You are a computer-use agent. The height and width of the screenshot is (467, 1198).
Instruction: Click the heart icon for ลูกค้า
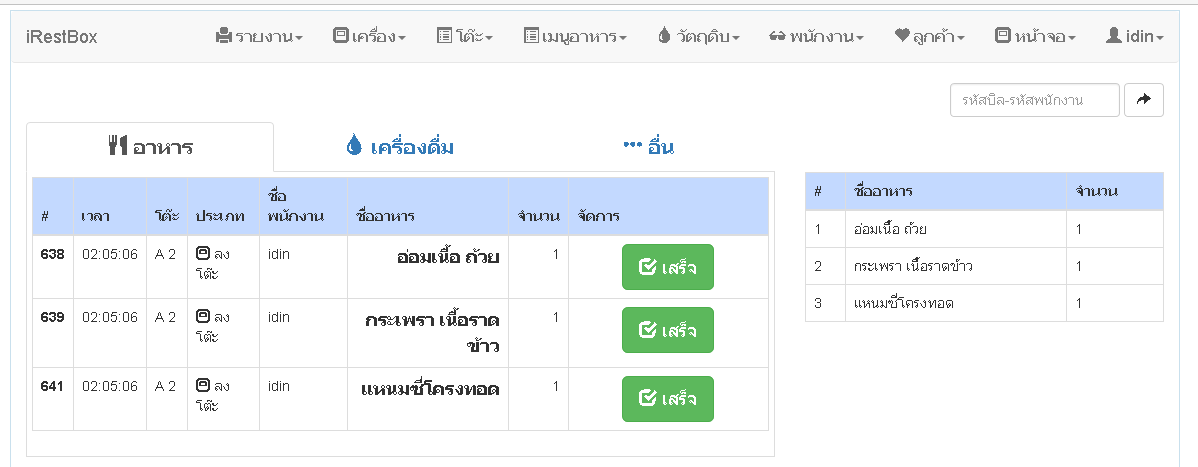coord(902,35)
